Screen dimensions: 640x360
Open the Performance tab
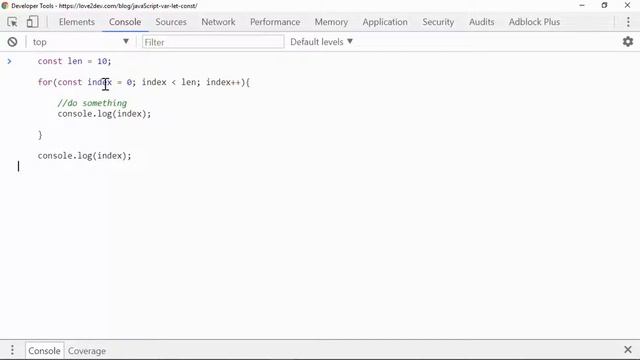pos(275,22)
